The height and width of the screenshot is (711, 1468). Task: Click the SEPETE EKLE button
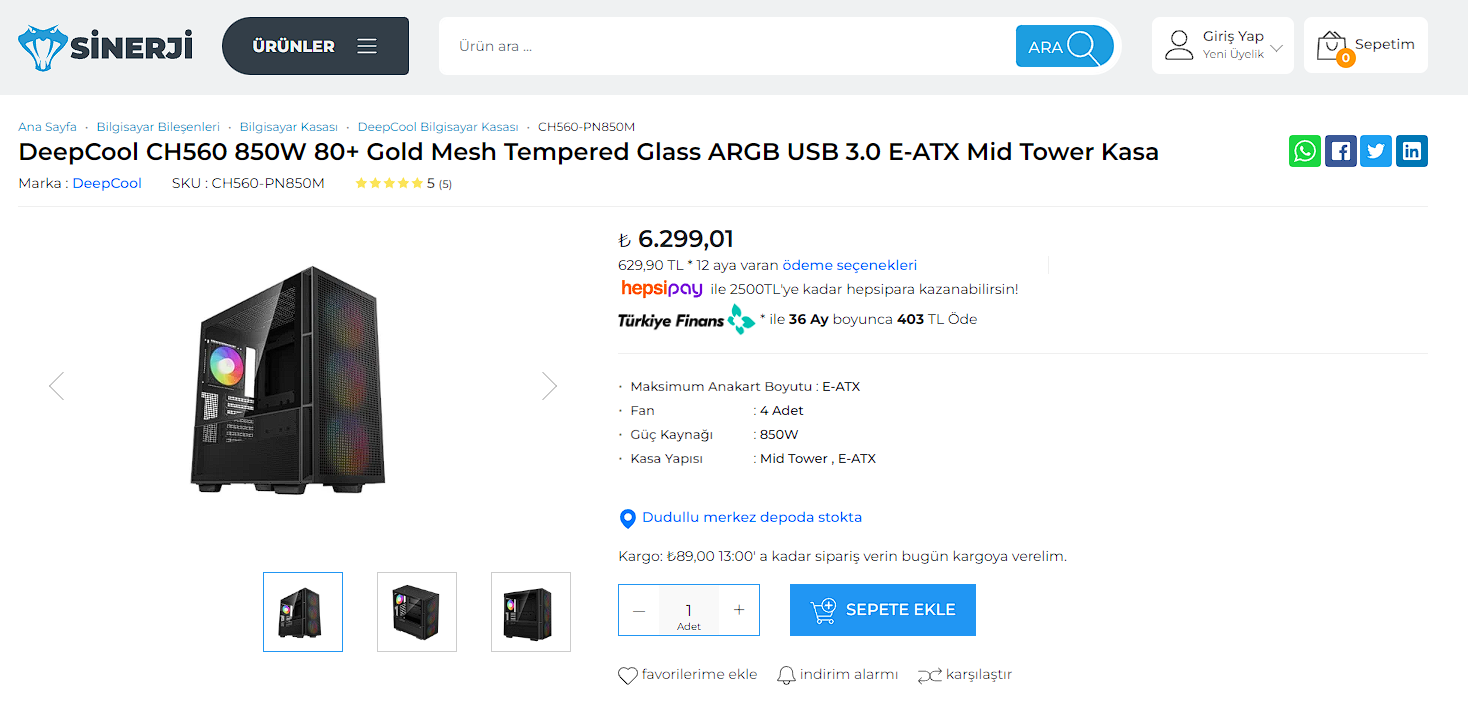click(x=882, y=610)
